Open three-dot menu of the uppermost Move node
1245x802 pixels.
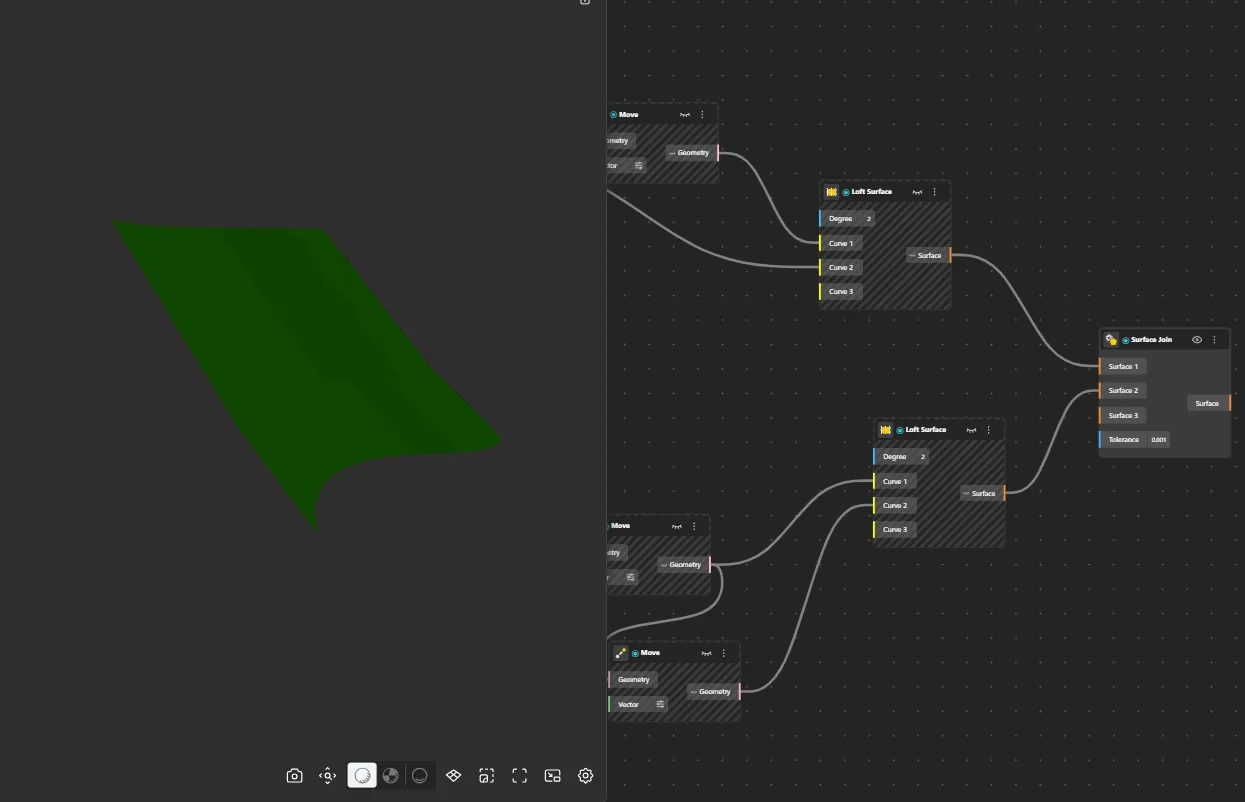point(702,115)
